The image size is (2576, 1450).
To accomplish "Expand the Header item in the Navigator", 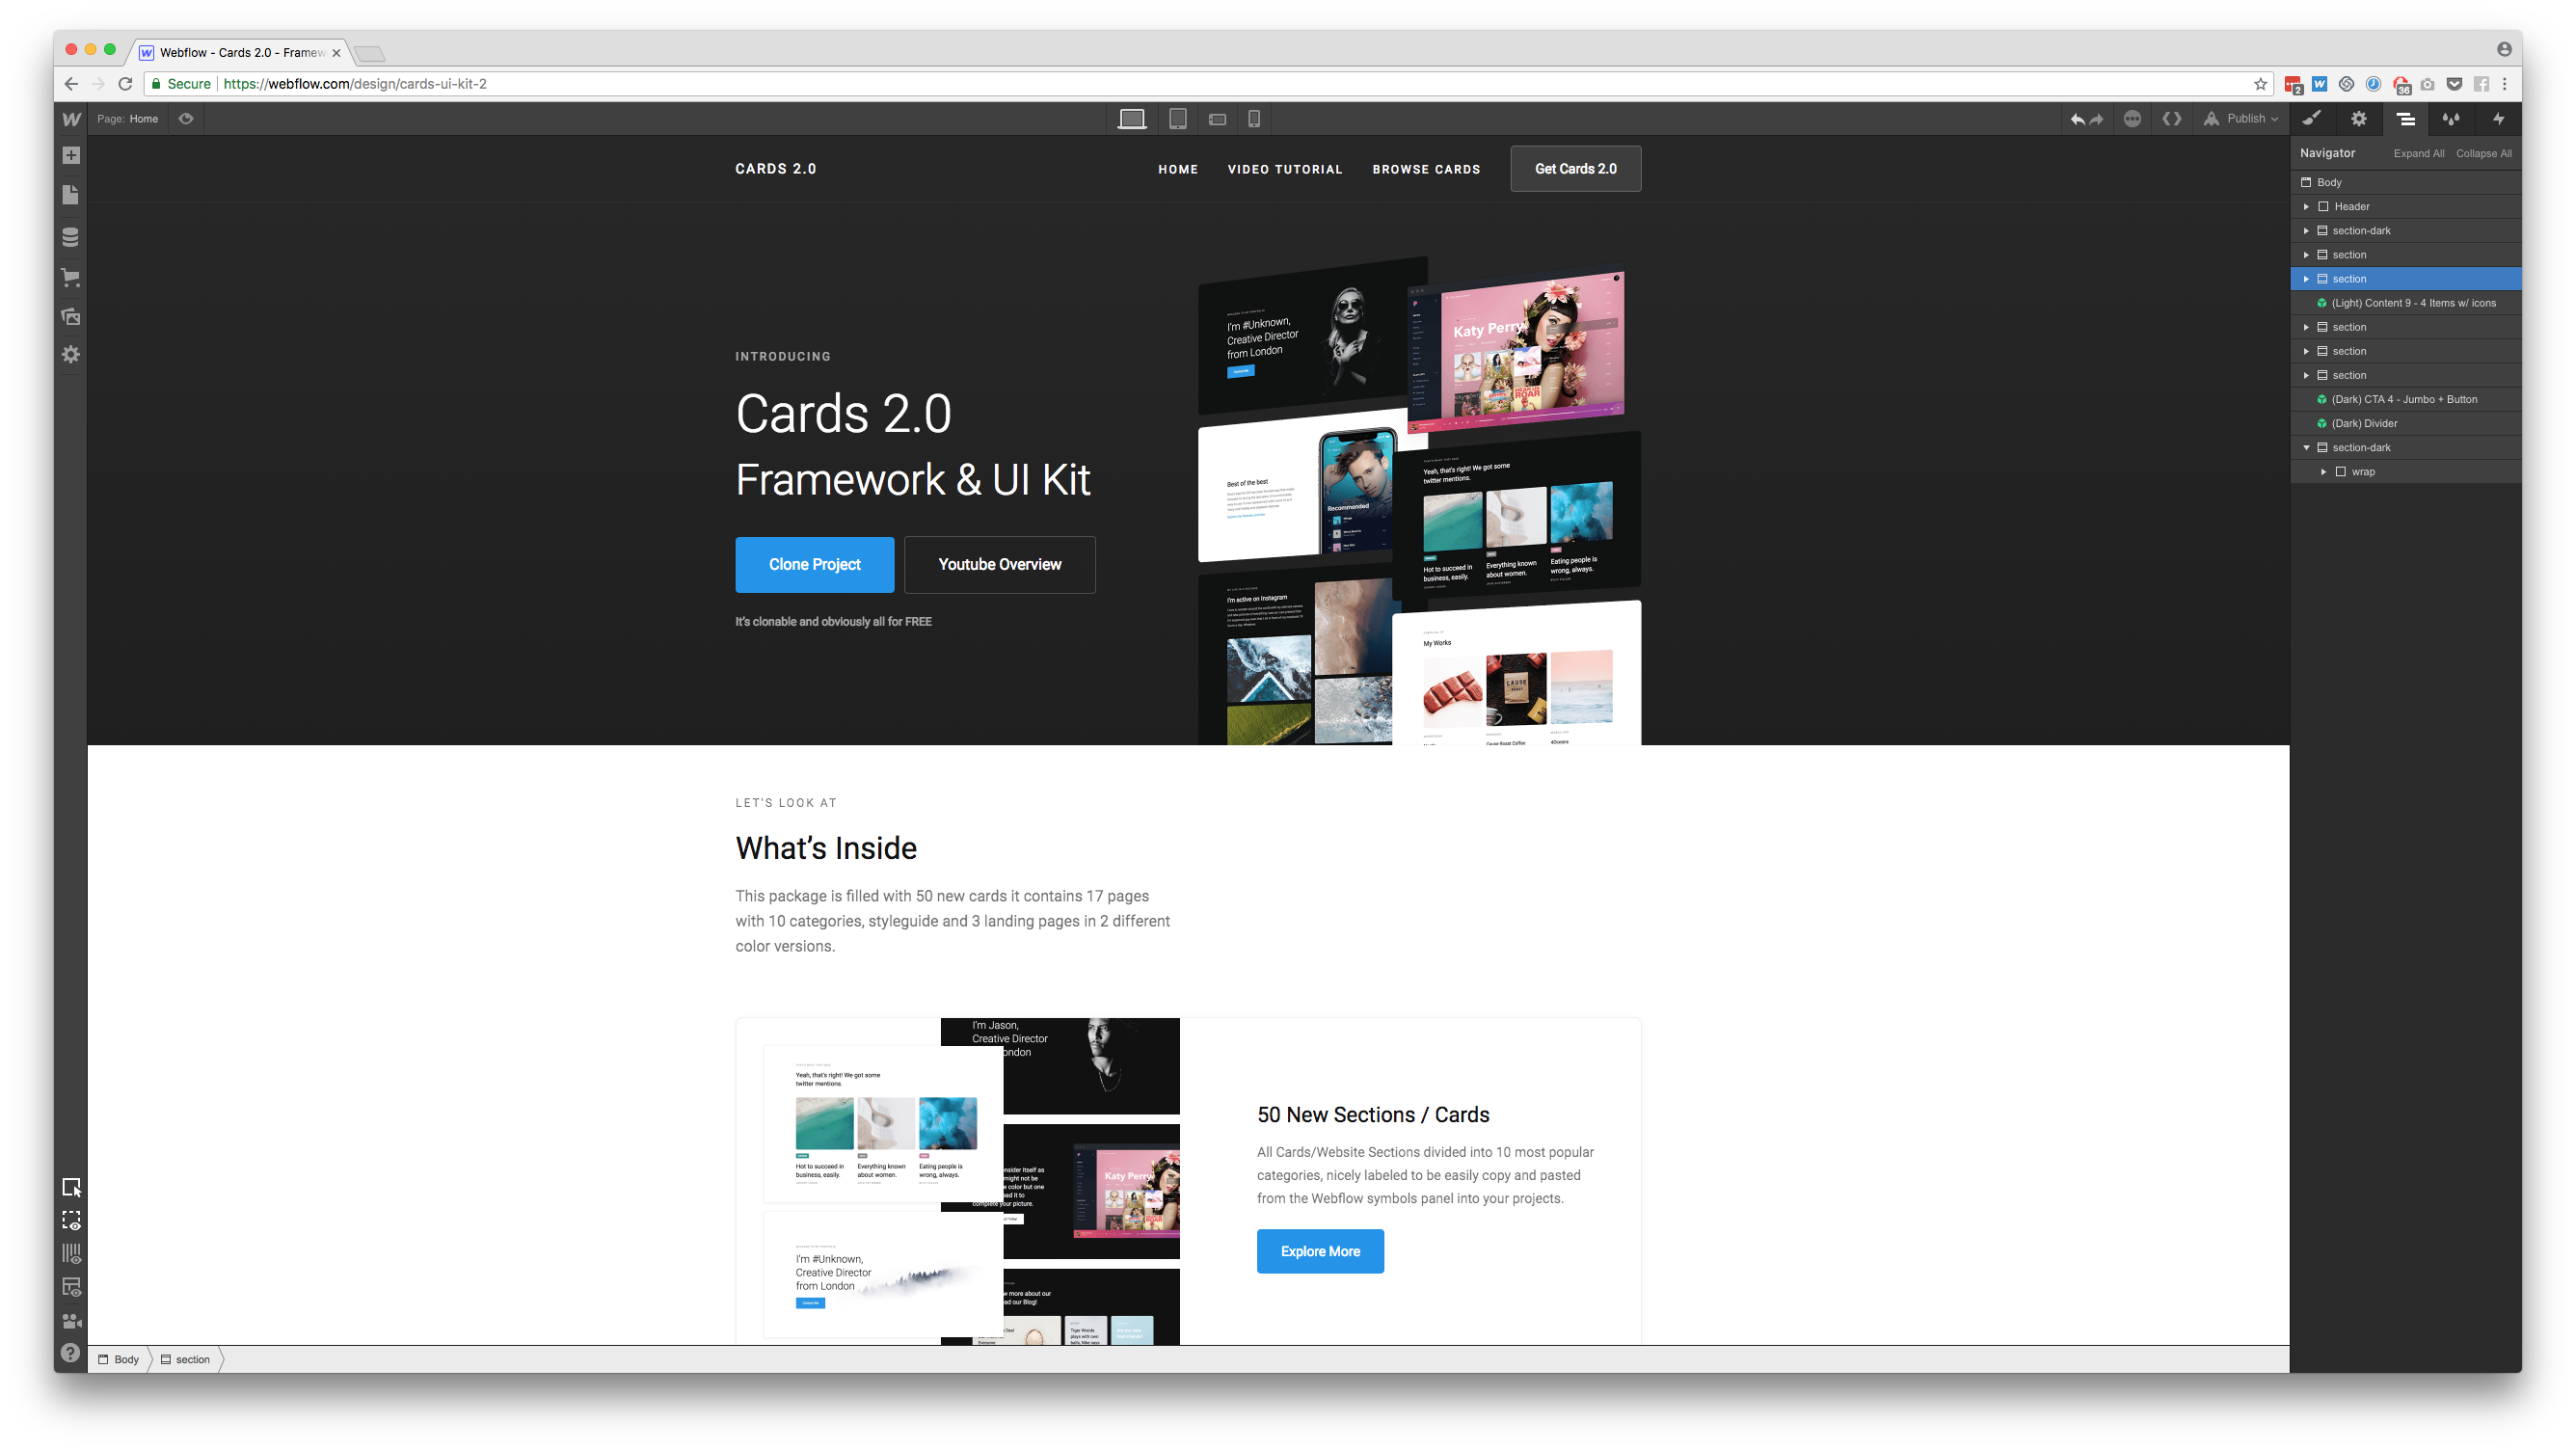I will 2307,206.
